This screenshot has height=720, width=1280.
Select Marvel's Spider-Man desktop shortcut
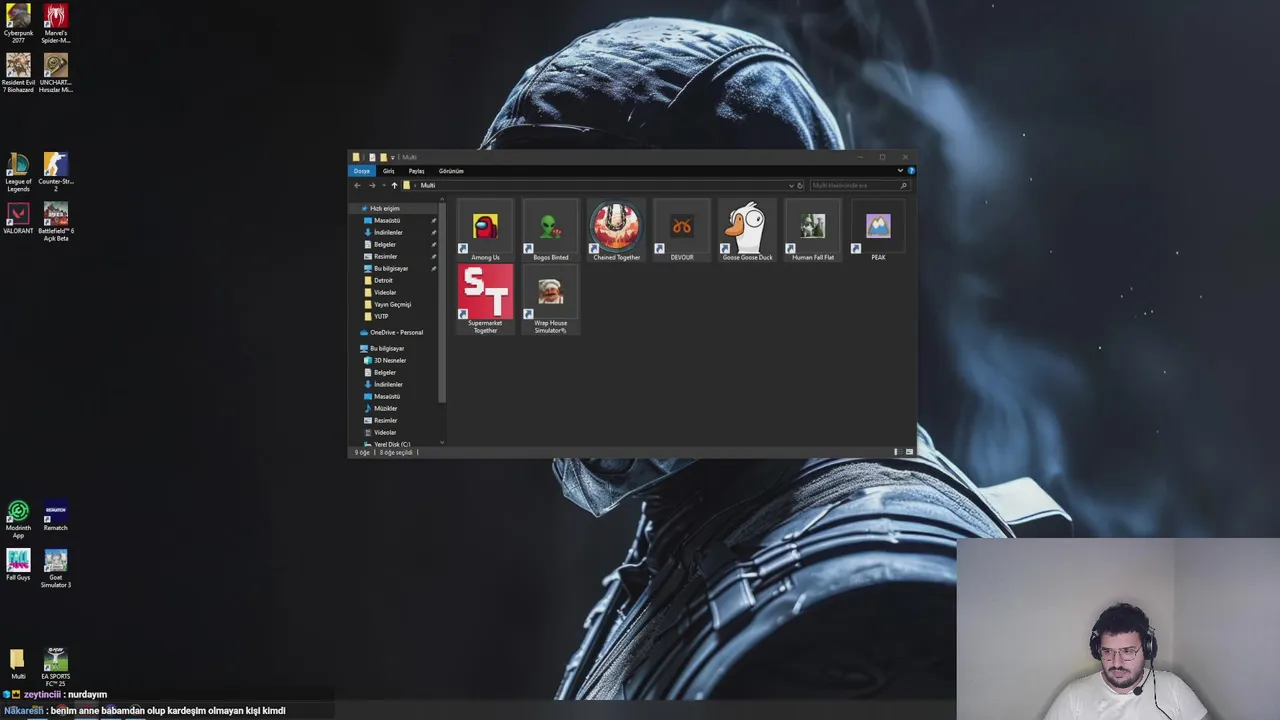(x=56, y=24)
